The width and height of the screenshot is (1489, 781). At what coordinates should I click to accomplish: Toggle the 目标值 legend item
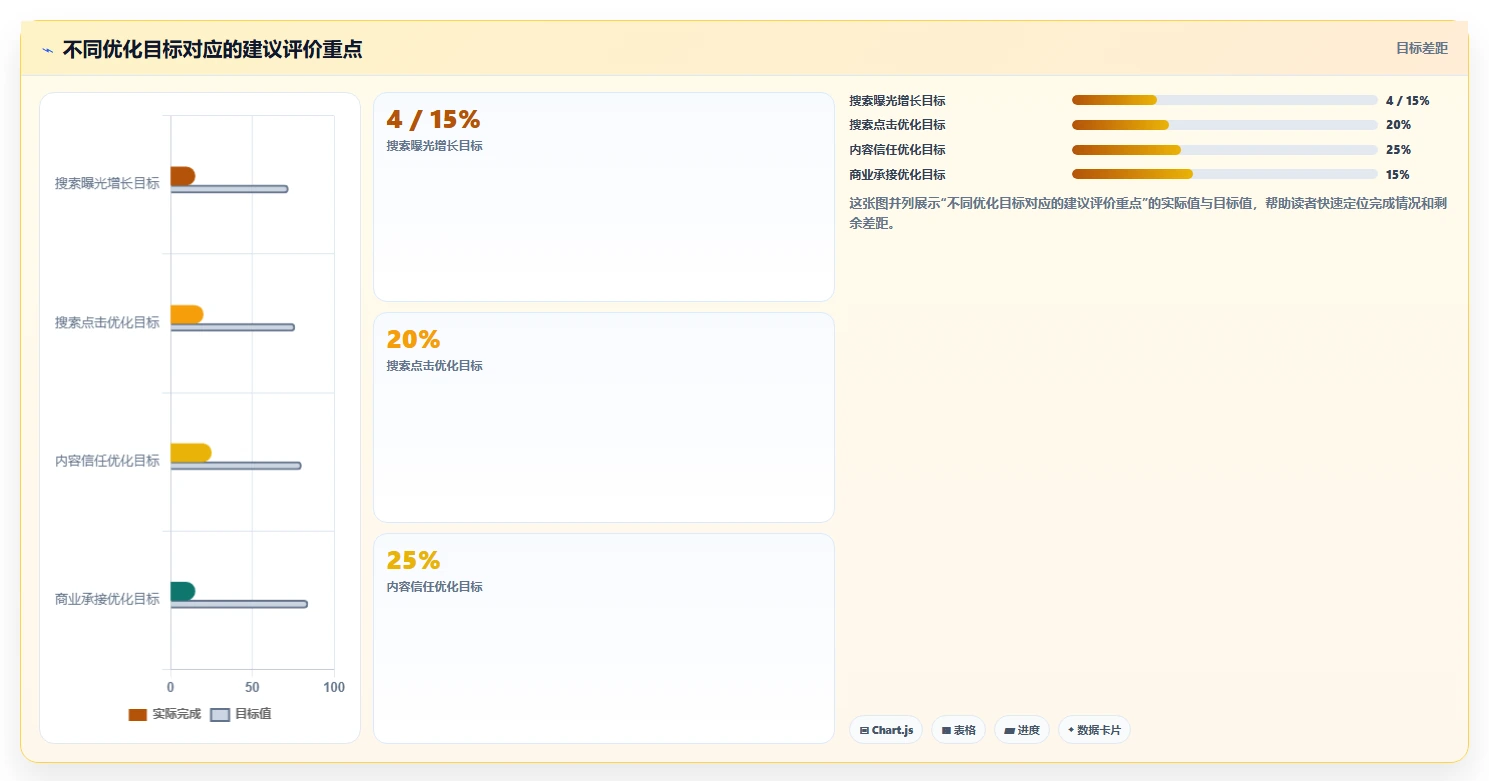coord(241,714)
